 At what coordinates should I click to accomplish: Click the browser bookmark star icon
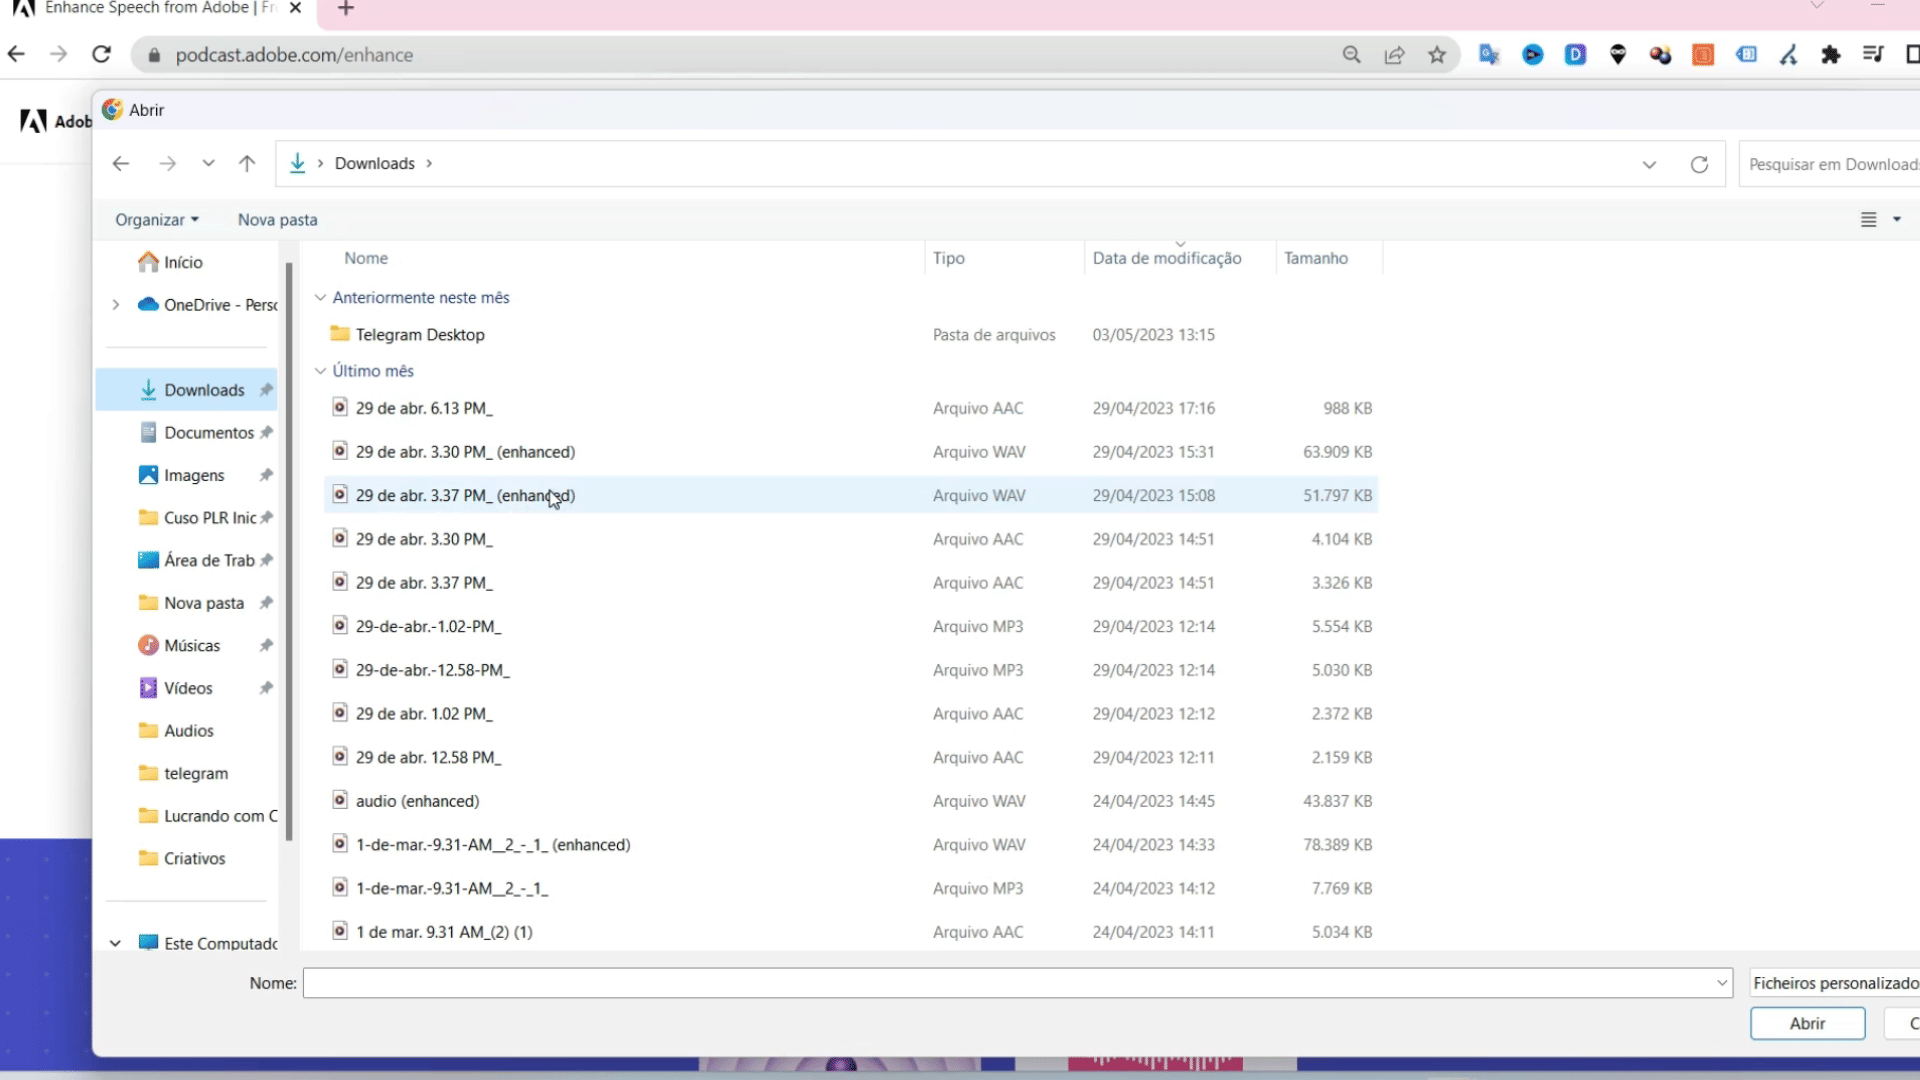pyautogui.click(x=1437, y=55)
